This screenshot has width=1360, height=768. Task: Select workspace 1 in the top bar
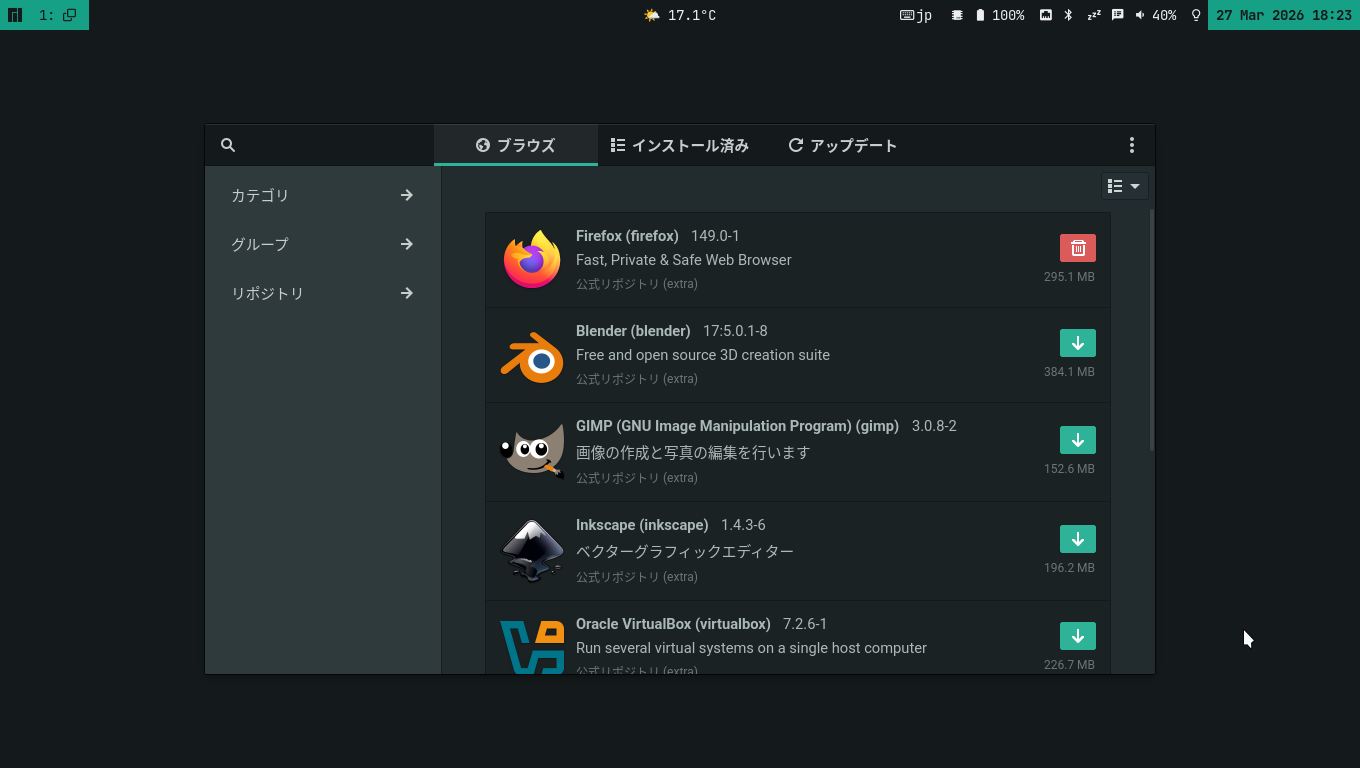[58, 15]
